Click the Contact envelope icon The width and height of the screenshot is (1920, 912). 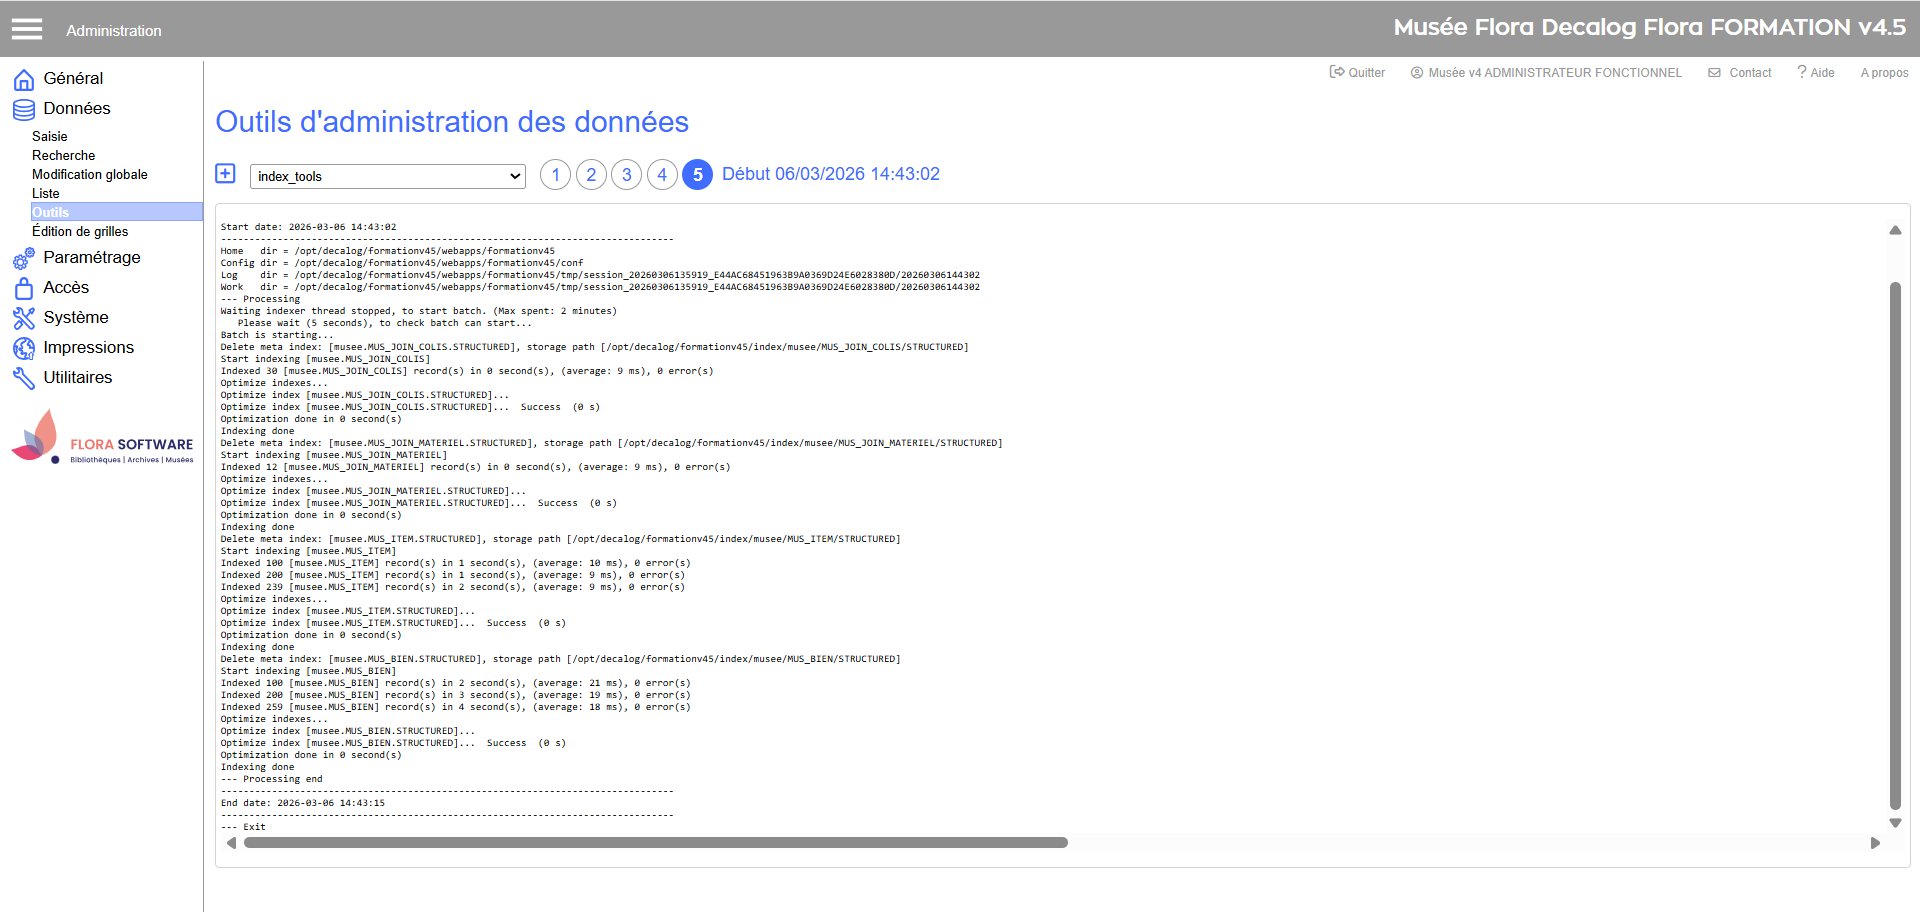coord(1714,73)
